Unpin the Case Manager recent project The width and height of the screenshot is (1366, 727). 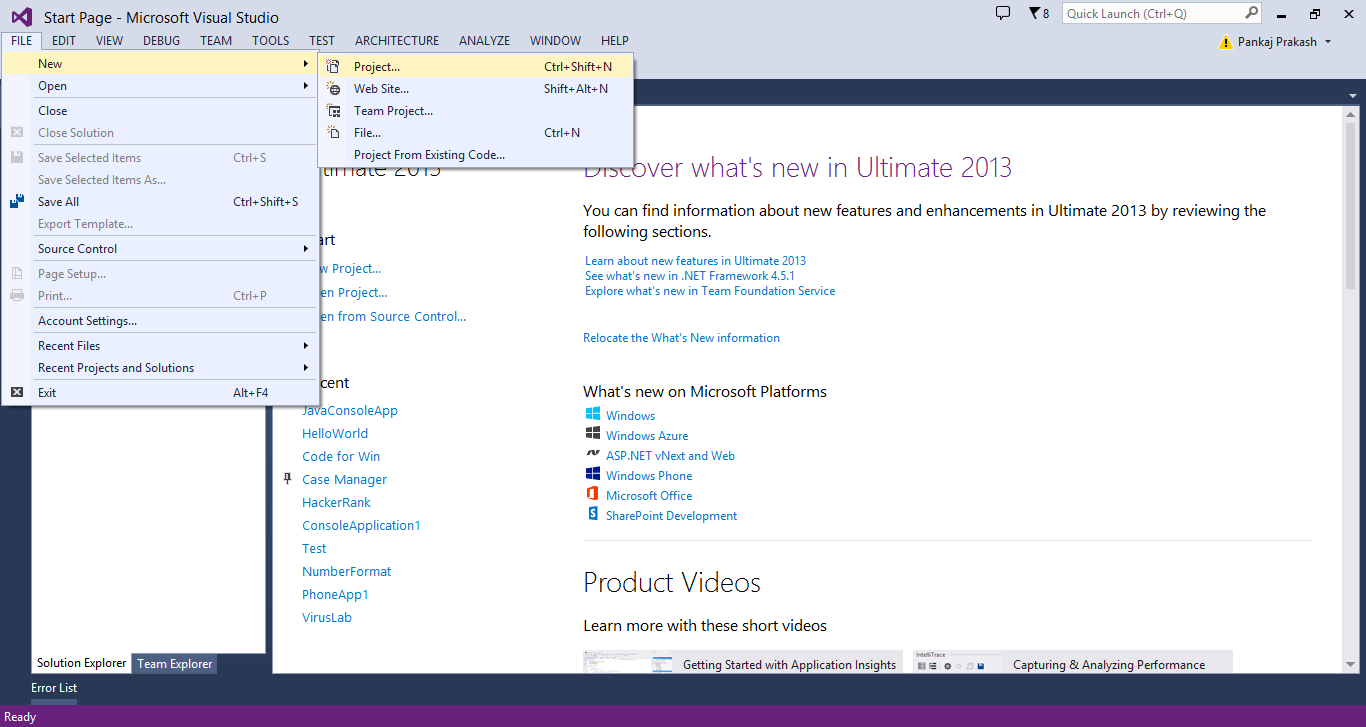(288, 479)
